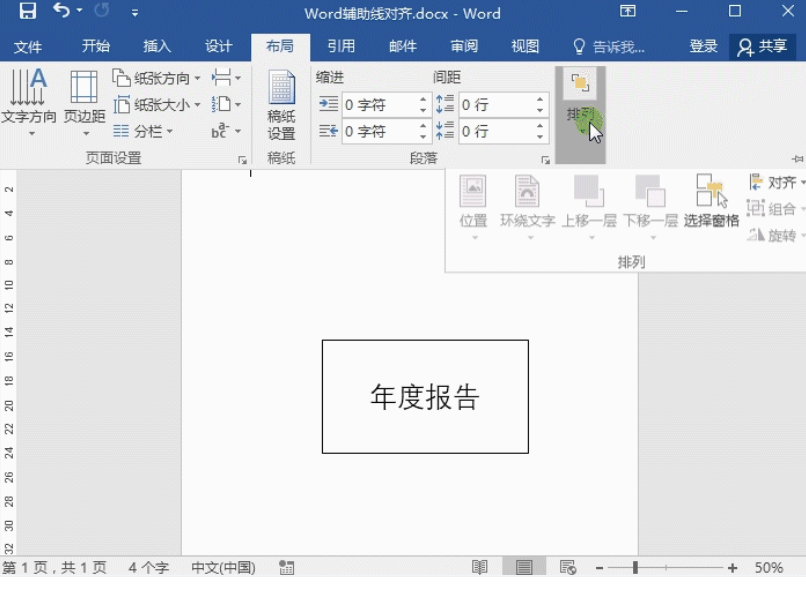Open the 页边距 margins menu
This screenshot has height=589, width=806.
click(x=85, y=103)
